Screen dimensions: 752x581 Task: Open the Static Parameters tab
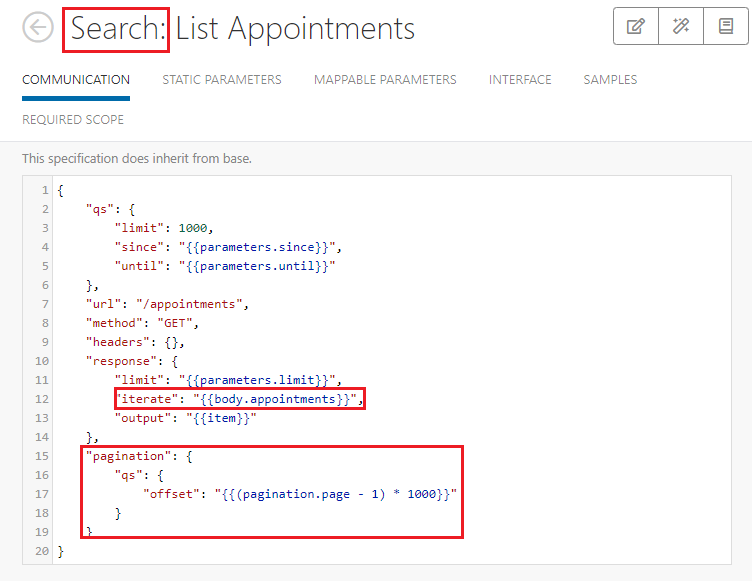(x=222, y=80)
